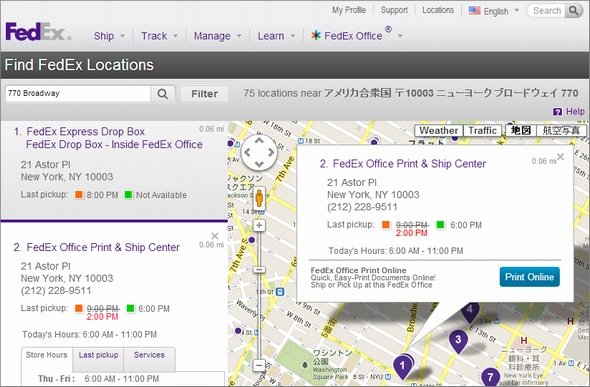
Task: Select map marker number 7
Action: click(x=490, y=377)
